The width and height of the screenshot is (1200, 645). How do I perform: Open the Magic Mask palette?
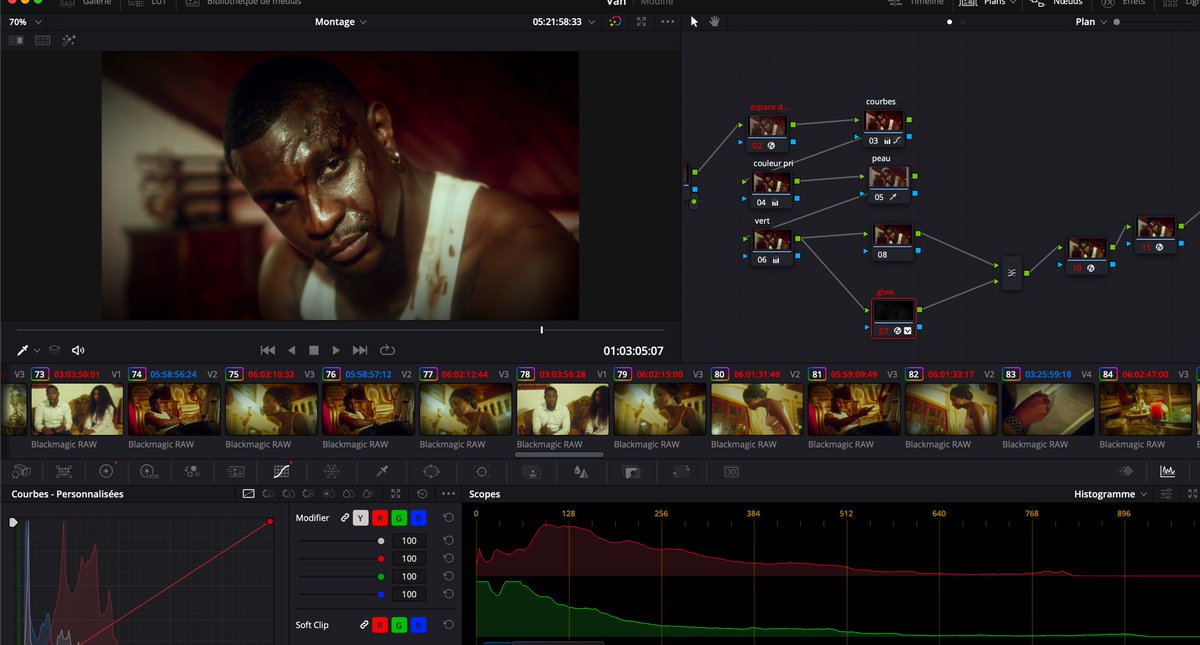click(x=532, y=470)
